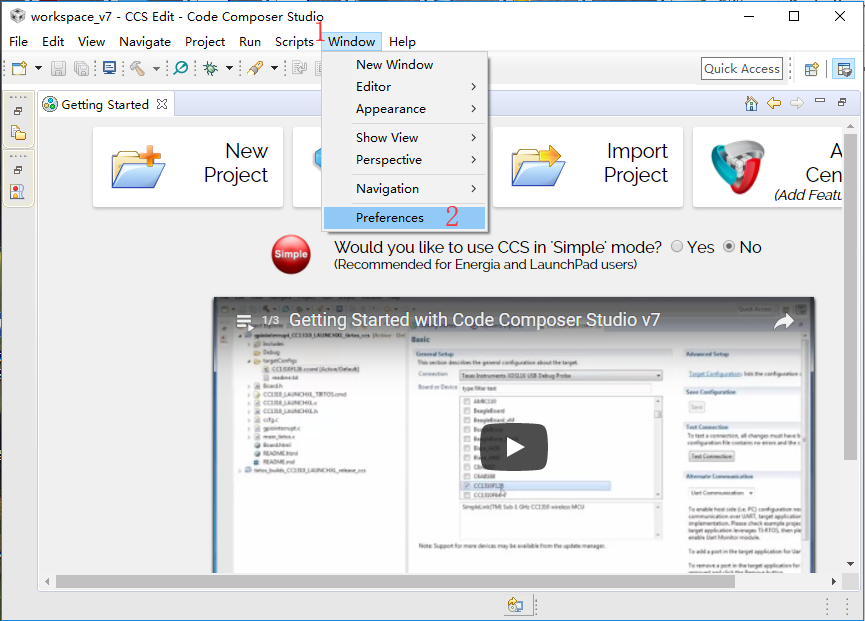Click the scroll-right arrow at the bottom

tap(833, 581)
